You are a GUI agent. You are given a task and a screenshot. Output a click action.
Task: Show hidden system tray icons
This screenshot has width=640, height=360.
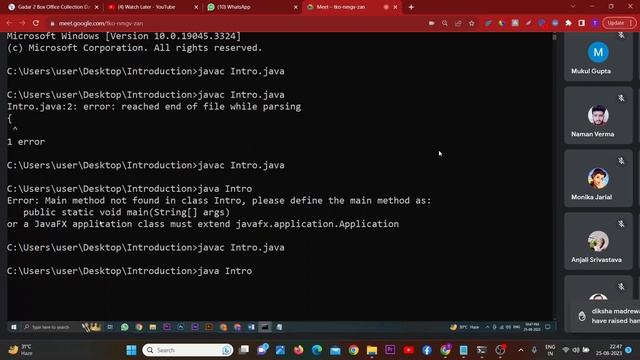pyautogui.click(x=520, y=350)
